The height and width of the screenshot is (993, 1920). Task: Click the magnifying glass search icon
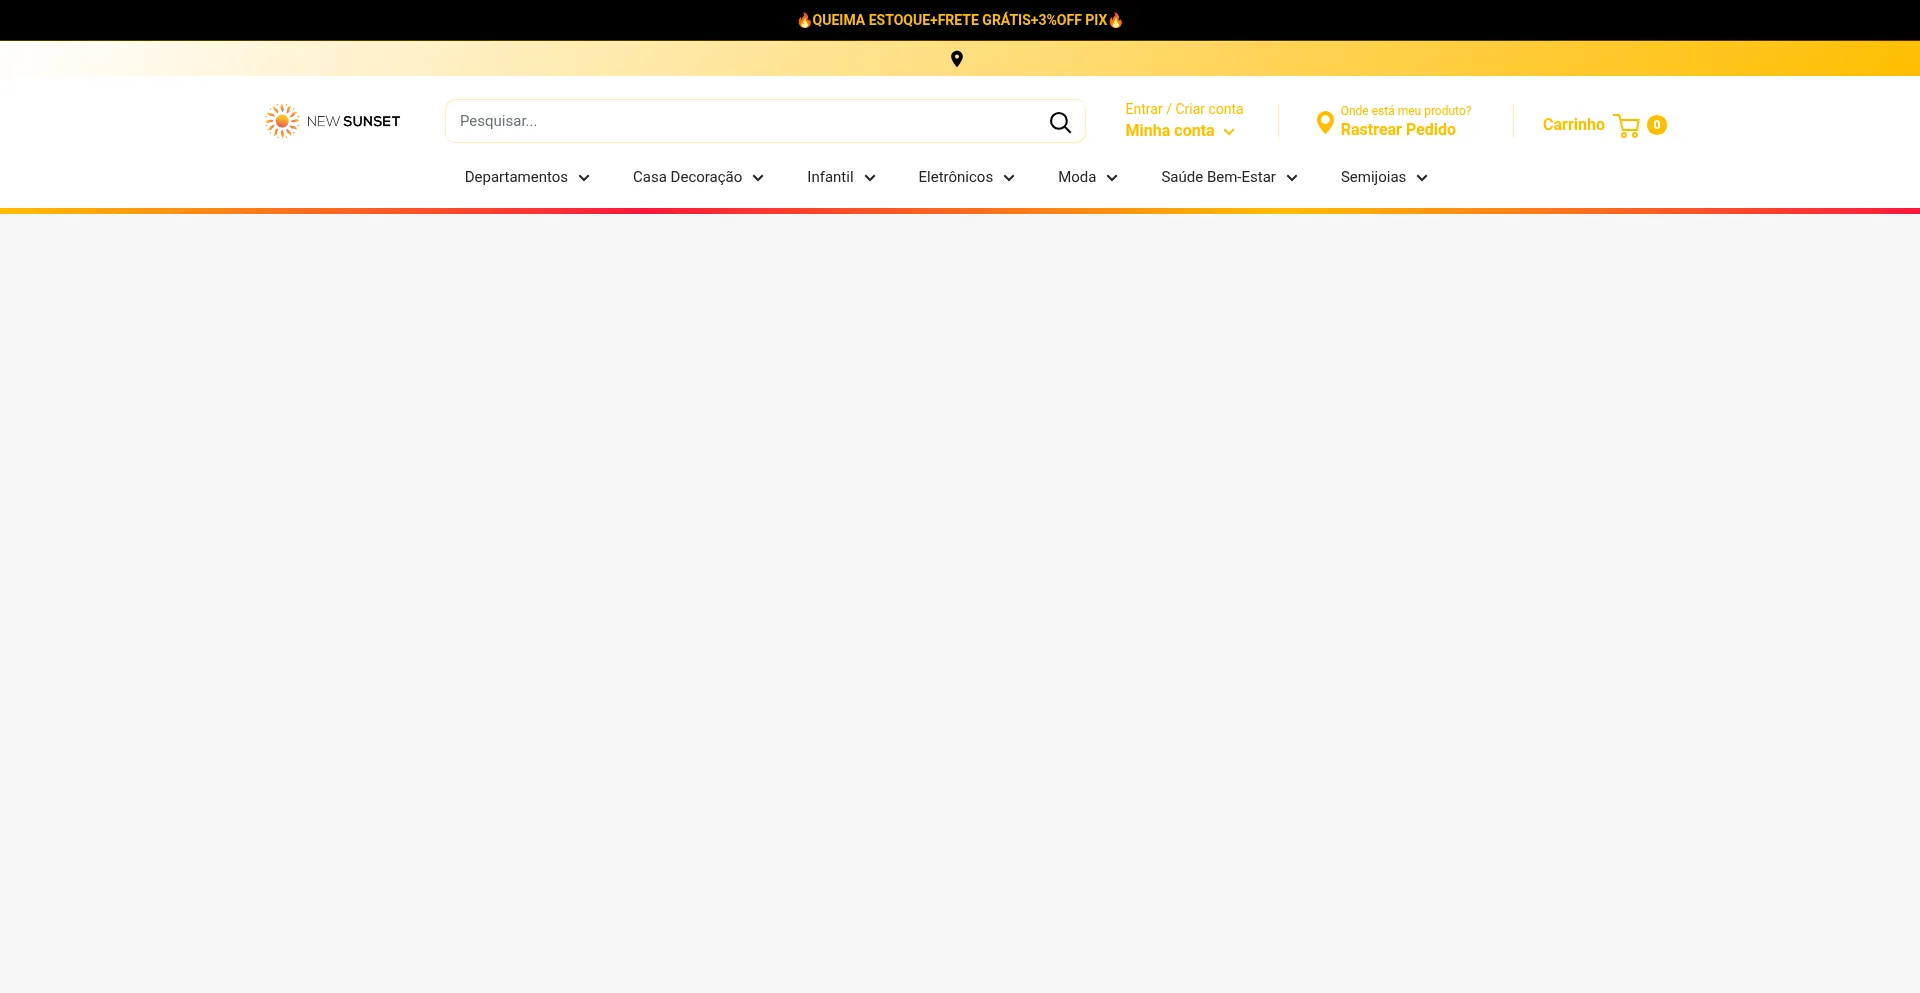pos(1060,122)
